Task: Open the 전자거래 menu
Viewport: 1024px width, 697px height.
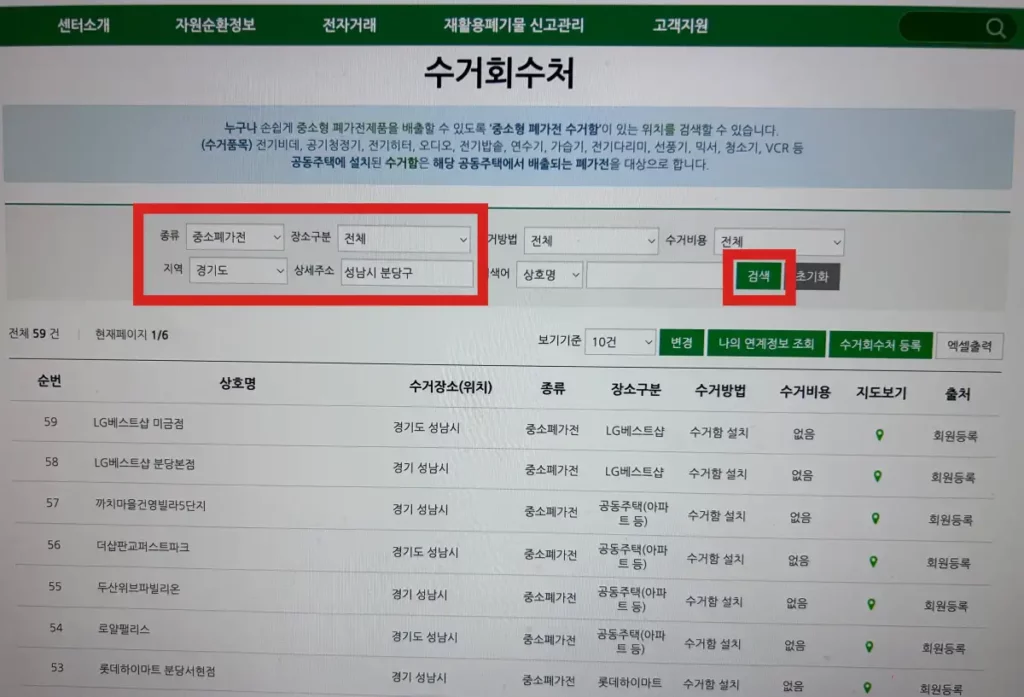Action: 349,25
